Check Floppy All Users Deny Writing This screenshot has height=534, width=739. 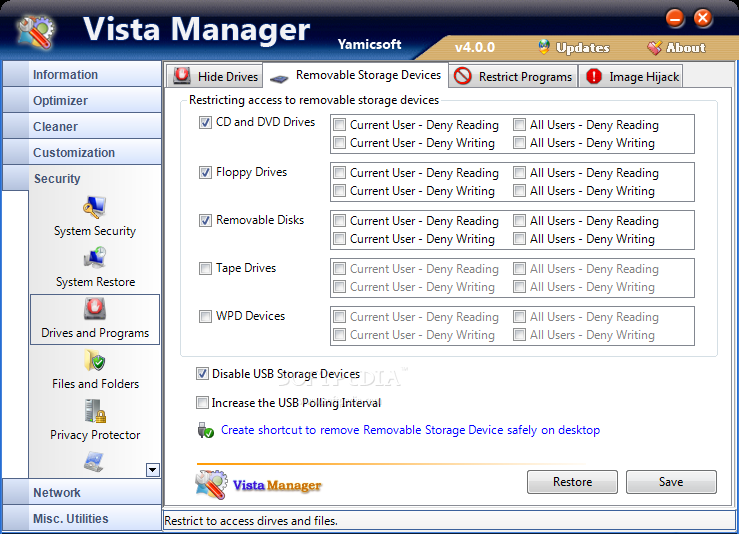tap(519, 191)
